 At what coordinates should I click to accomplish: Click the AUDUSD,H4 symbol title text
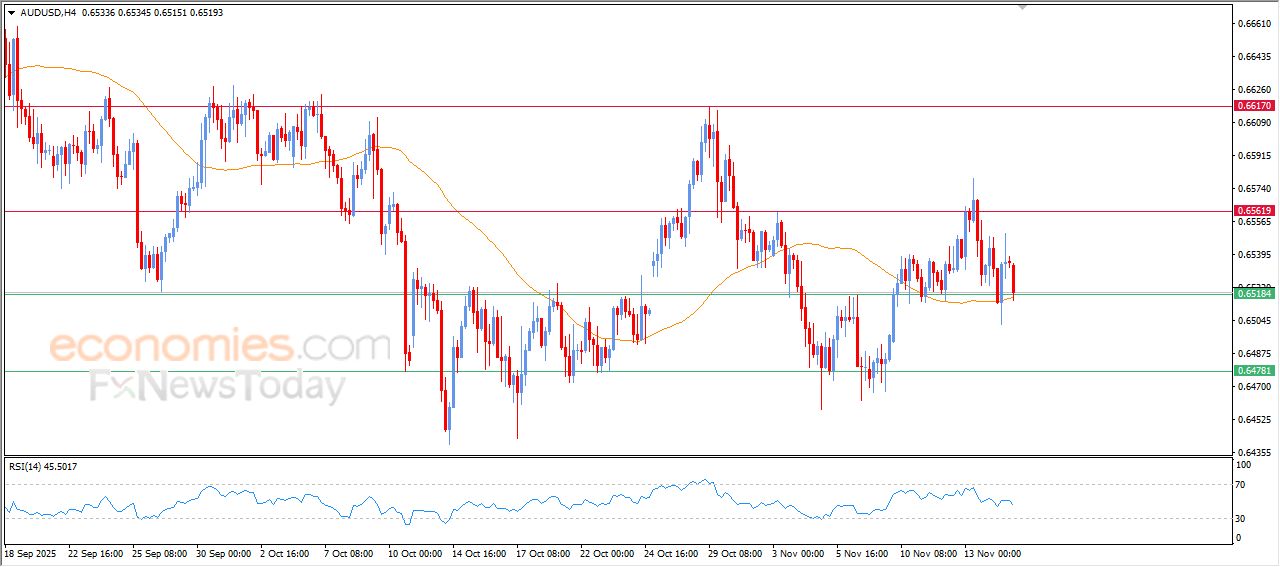[49, 13]
